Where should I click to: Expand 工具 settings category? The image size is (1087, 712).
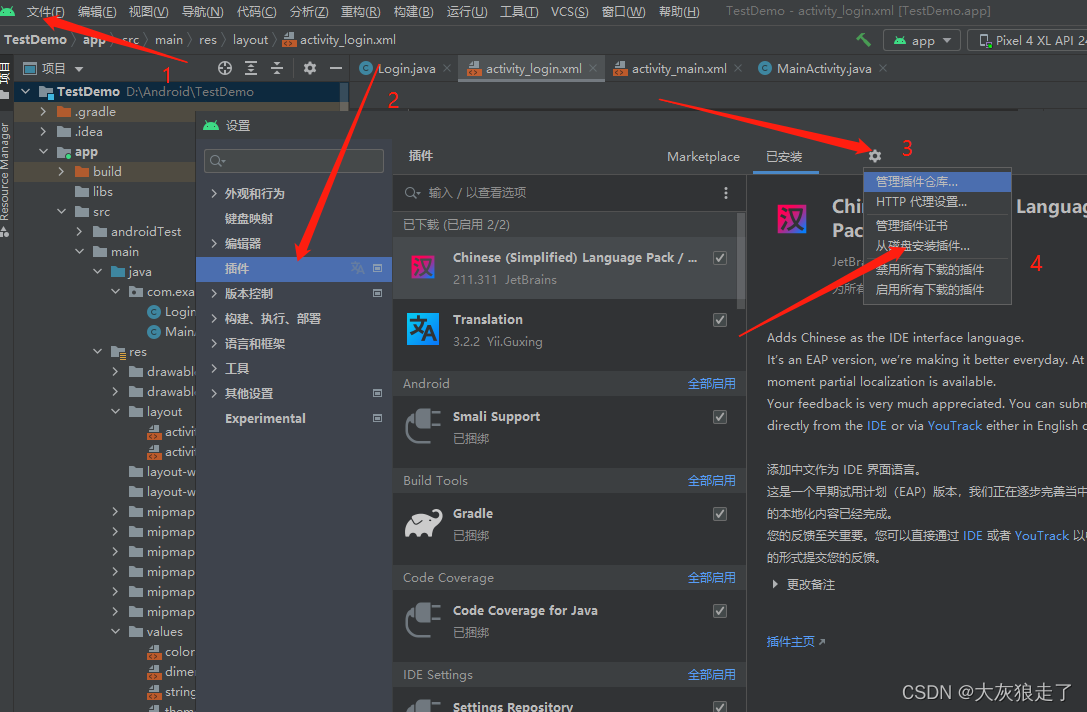214,368
